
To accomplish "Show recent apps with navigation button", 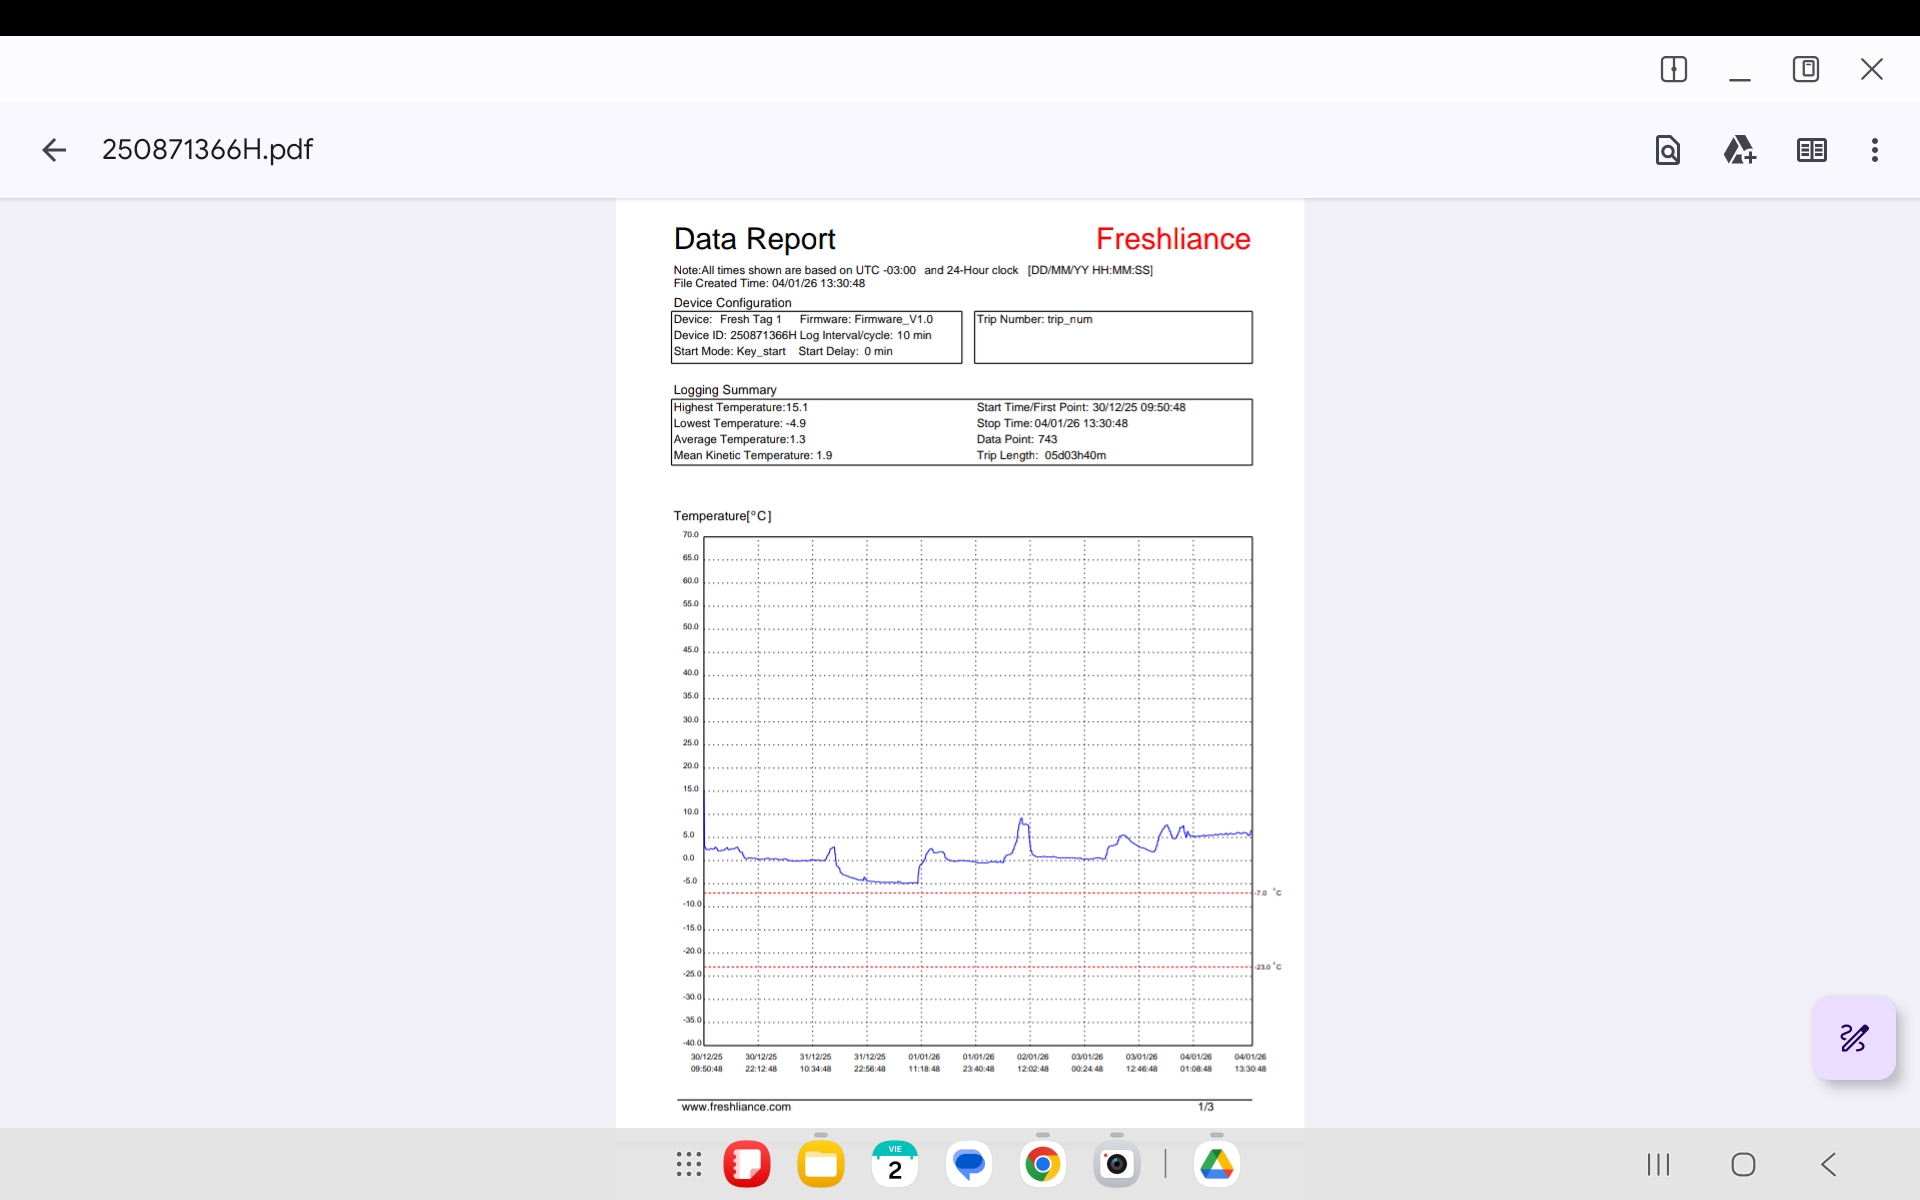I will point(1658,1164).
